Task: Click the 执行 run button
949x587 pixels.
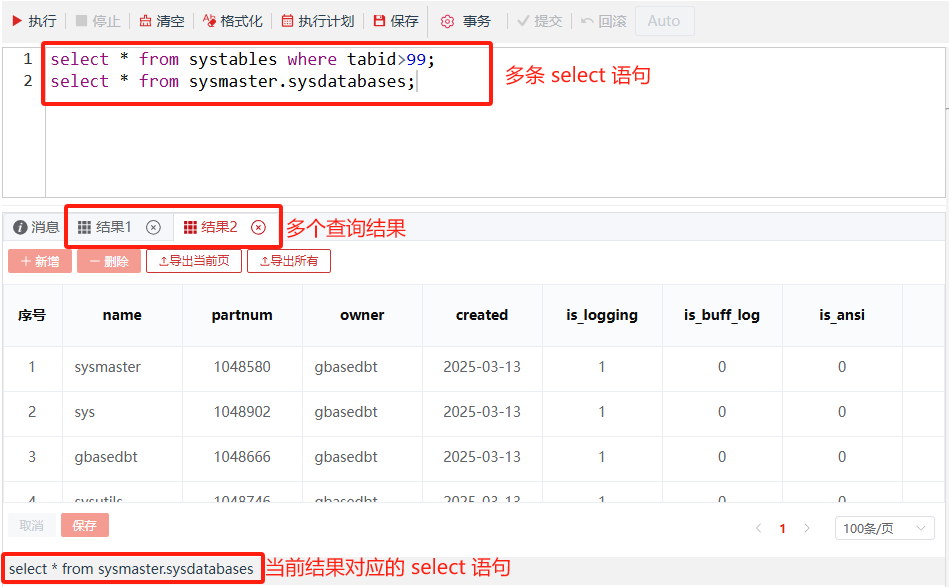Action: point(34,21)
